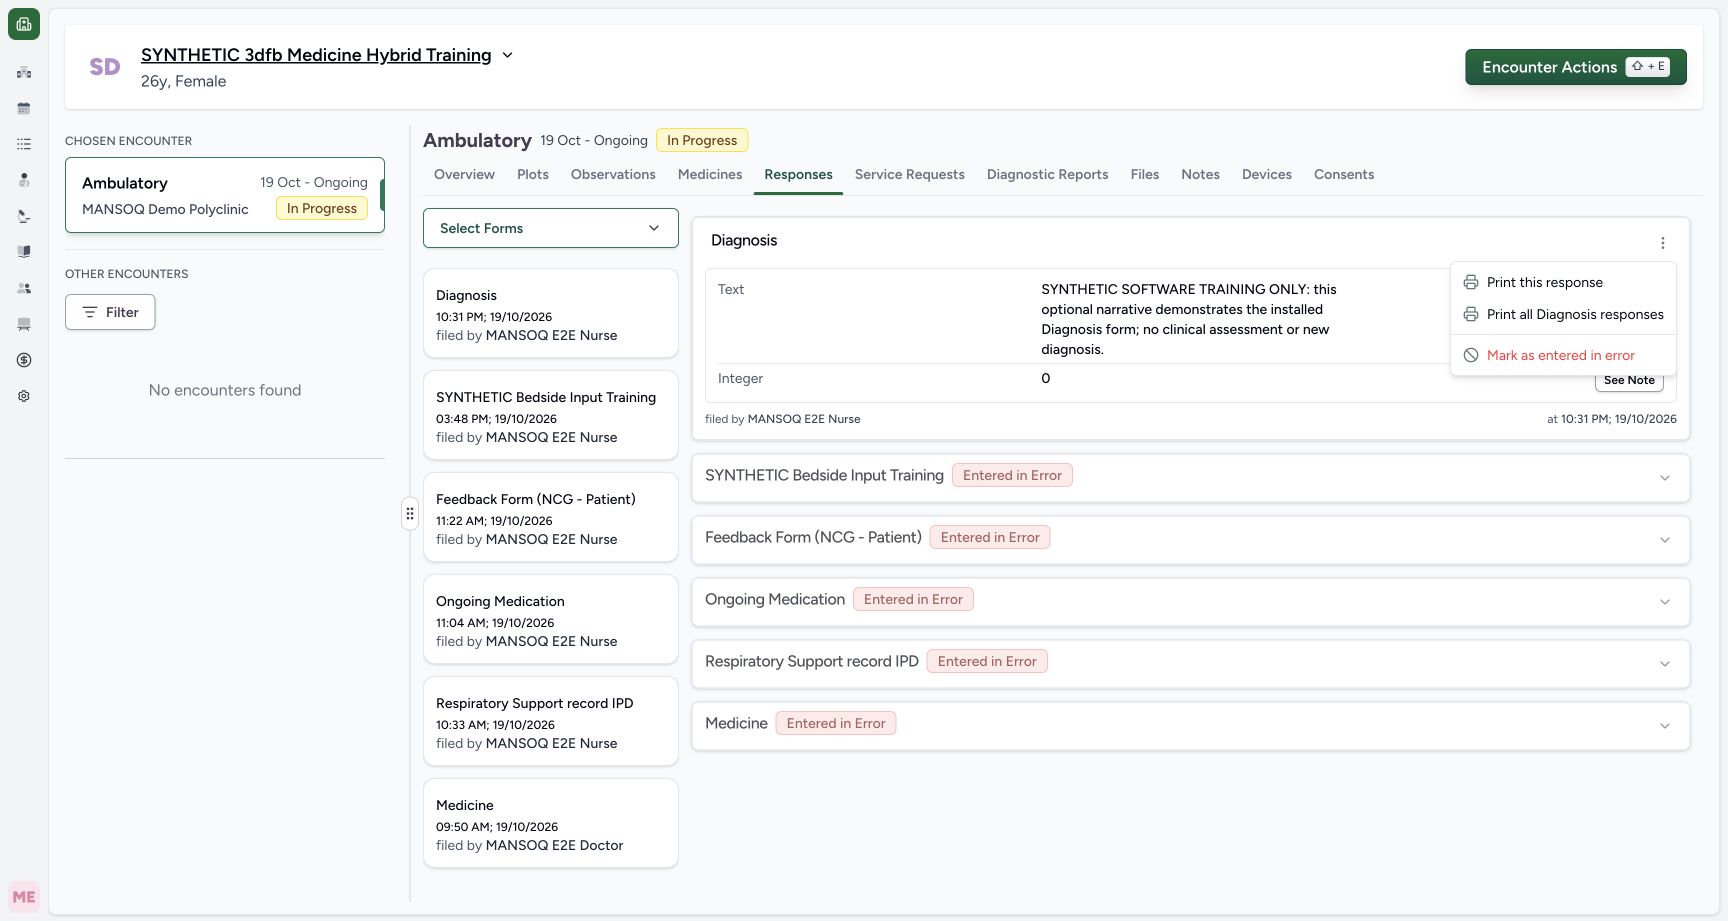Select the Ambulatory chosen encounter card
Screen dimensions: 1728x921
coord(225,195)
